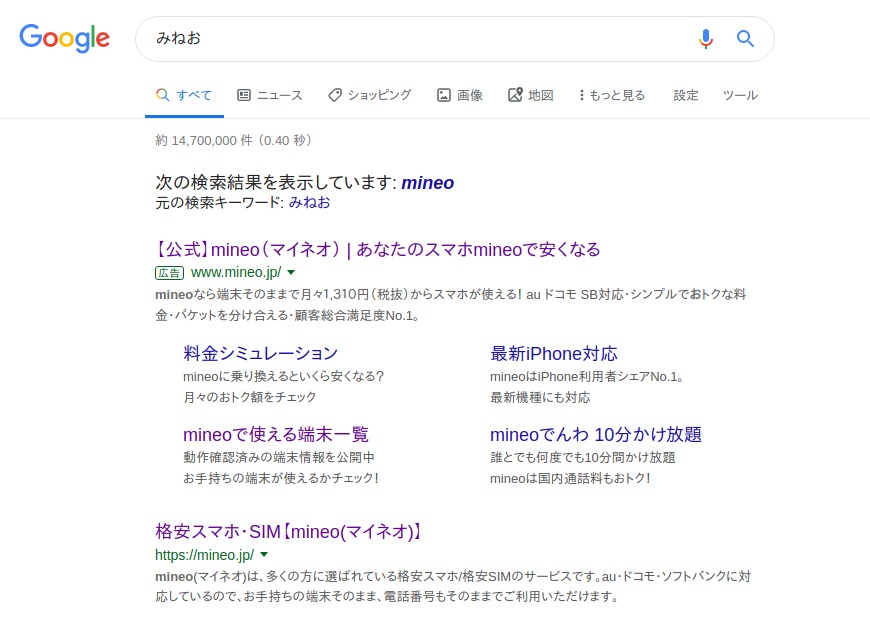The width and height of the screenshot is (870, 624).
Task: Click the https://mineo.jp/ result URL
Action: 205,555
